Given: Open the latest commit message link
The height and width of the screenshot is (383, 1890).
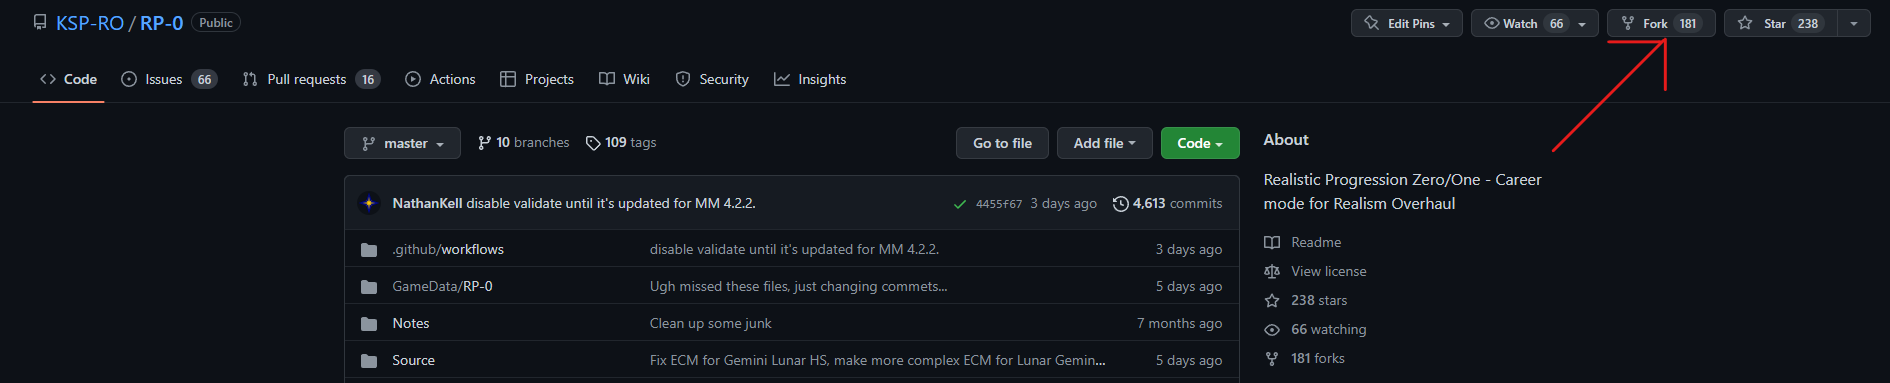Looking at the screenshot, I should tap(611, 203).
